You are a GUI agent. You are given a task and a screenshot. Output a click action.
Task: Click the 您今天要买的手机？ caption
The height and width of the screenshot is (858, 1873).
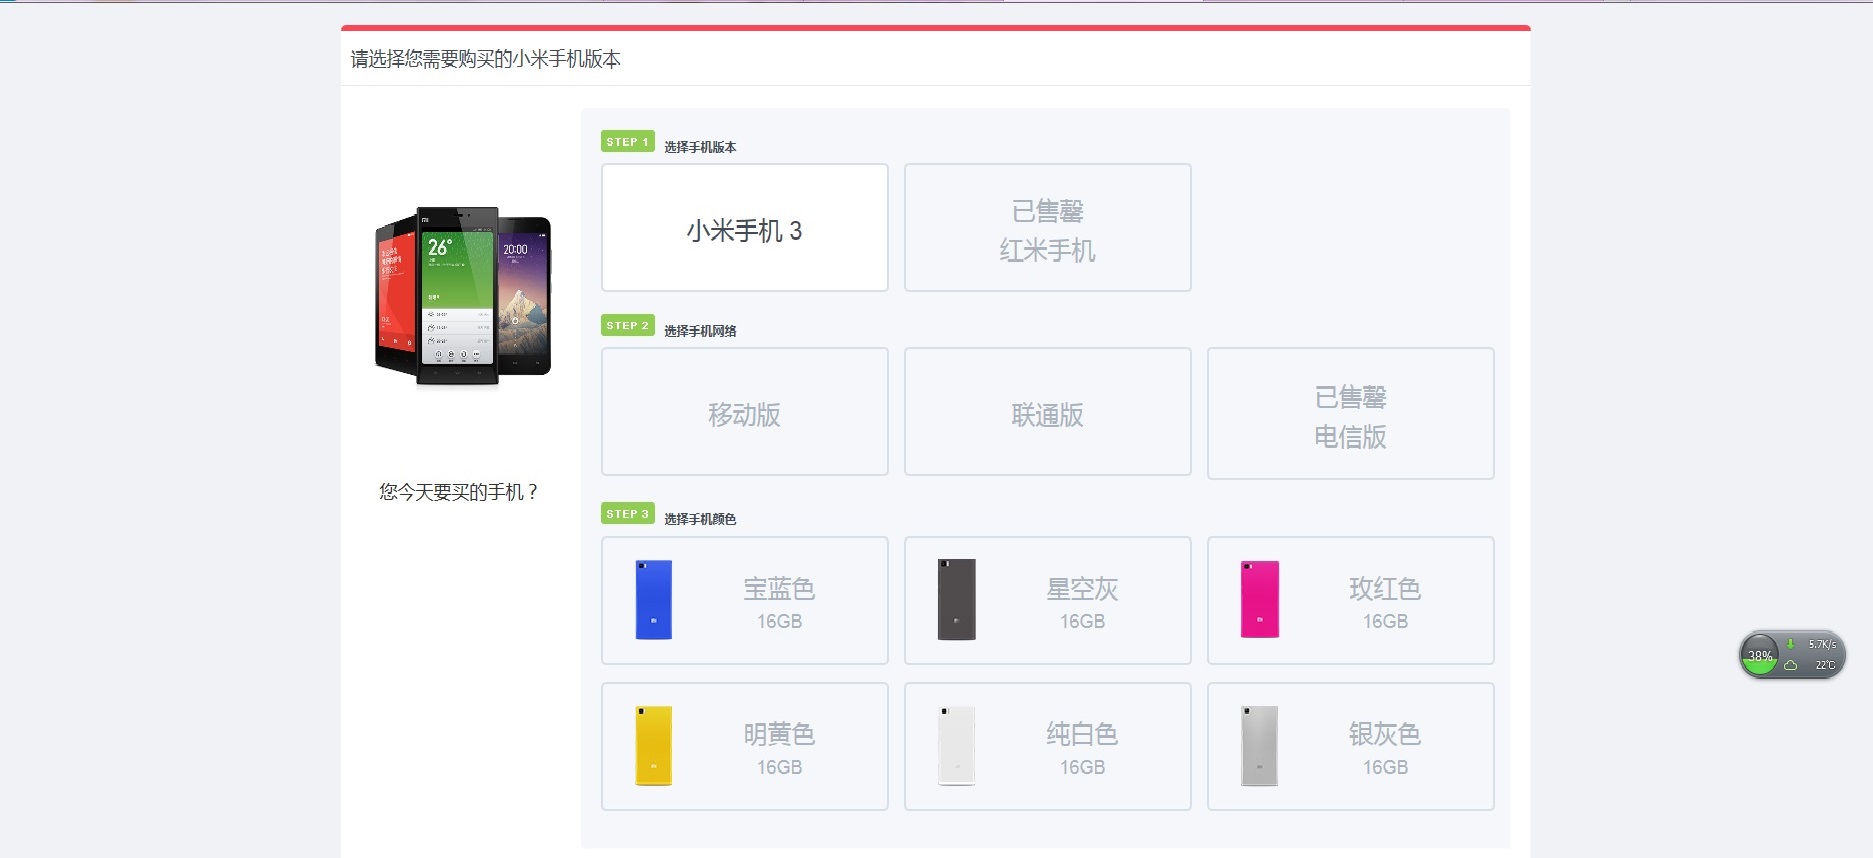(x=460, y=492)
